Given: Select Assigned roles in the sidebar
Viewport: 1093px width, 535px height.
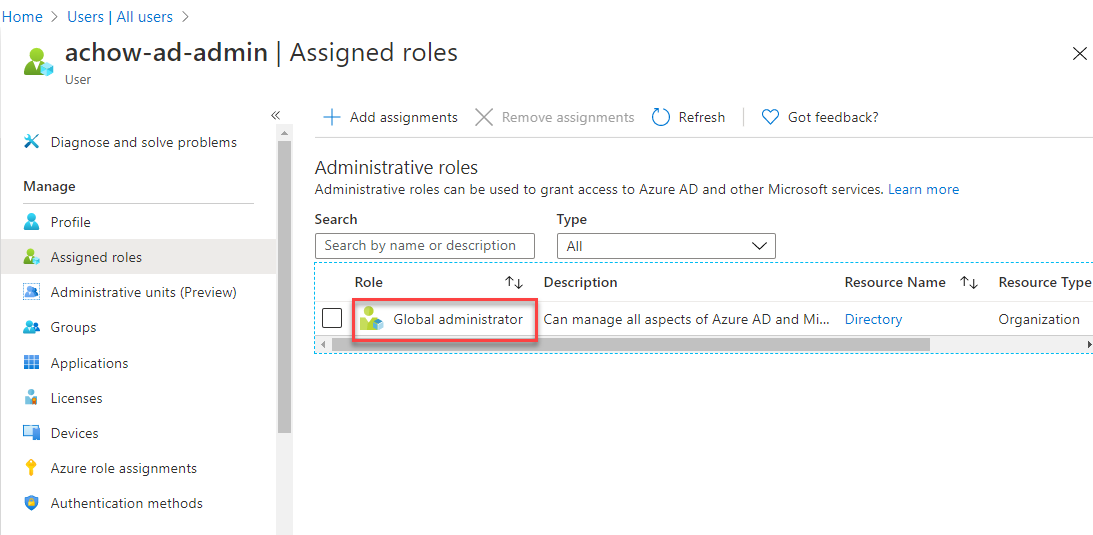Looking at the screenshot, I should (96, 257).
